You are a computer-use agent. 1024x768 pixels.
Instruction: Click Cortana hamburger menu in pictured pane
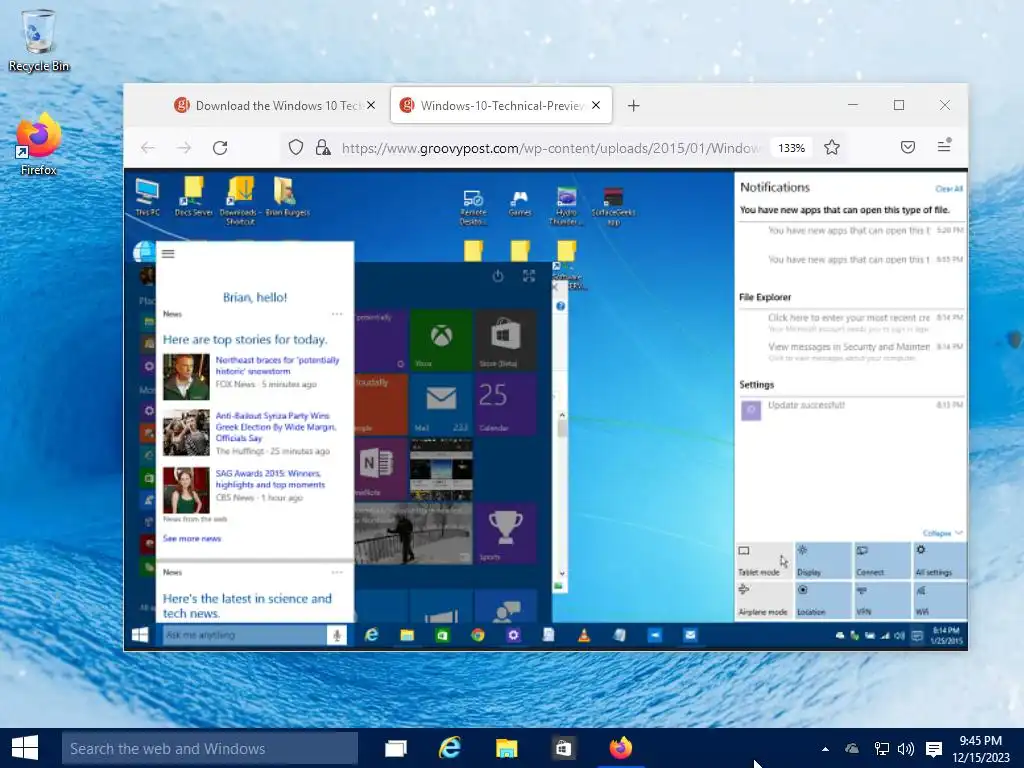pyautogui.click(x=168, y=253)
